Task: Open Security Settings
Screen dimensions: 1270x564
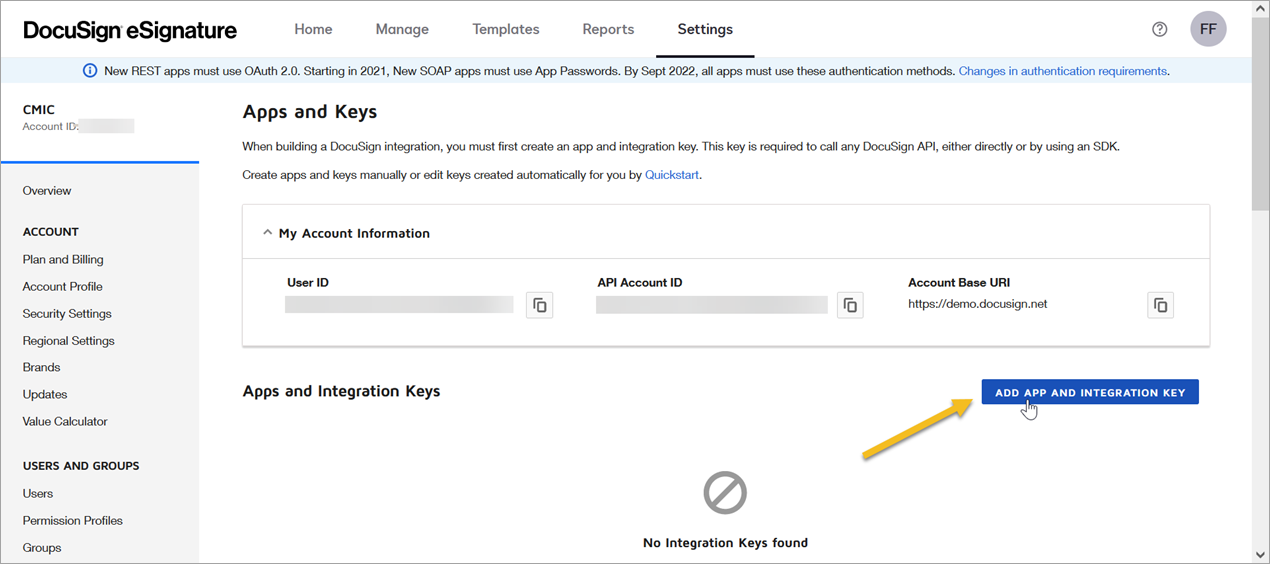Action: pos(67,313)
